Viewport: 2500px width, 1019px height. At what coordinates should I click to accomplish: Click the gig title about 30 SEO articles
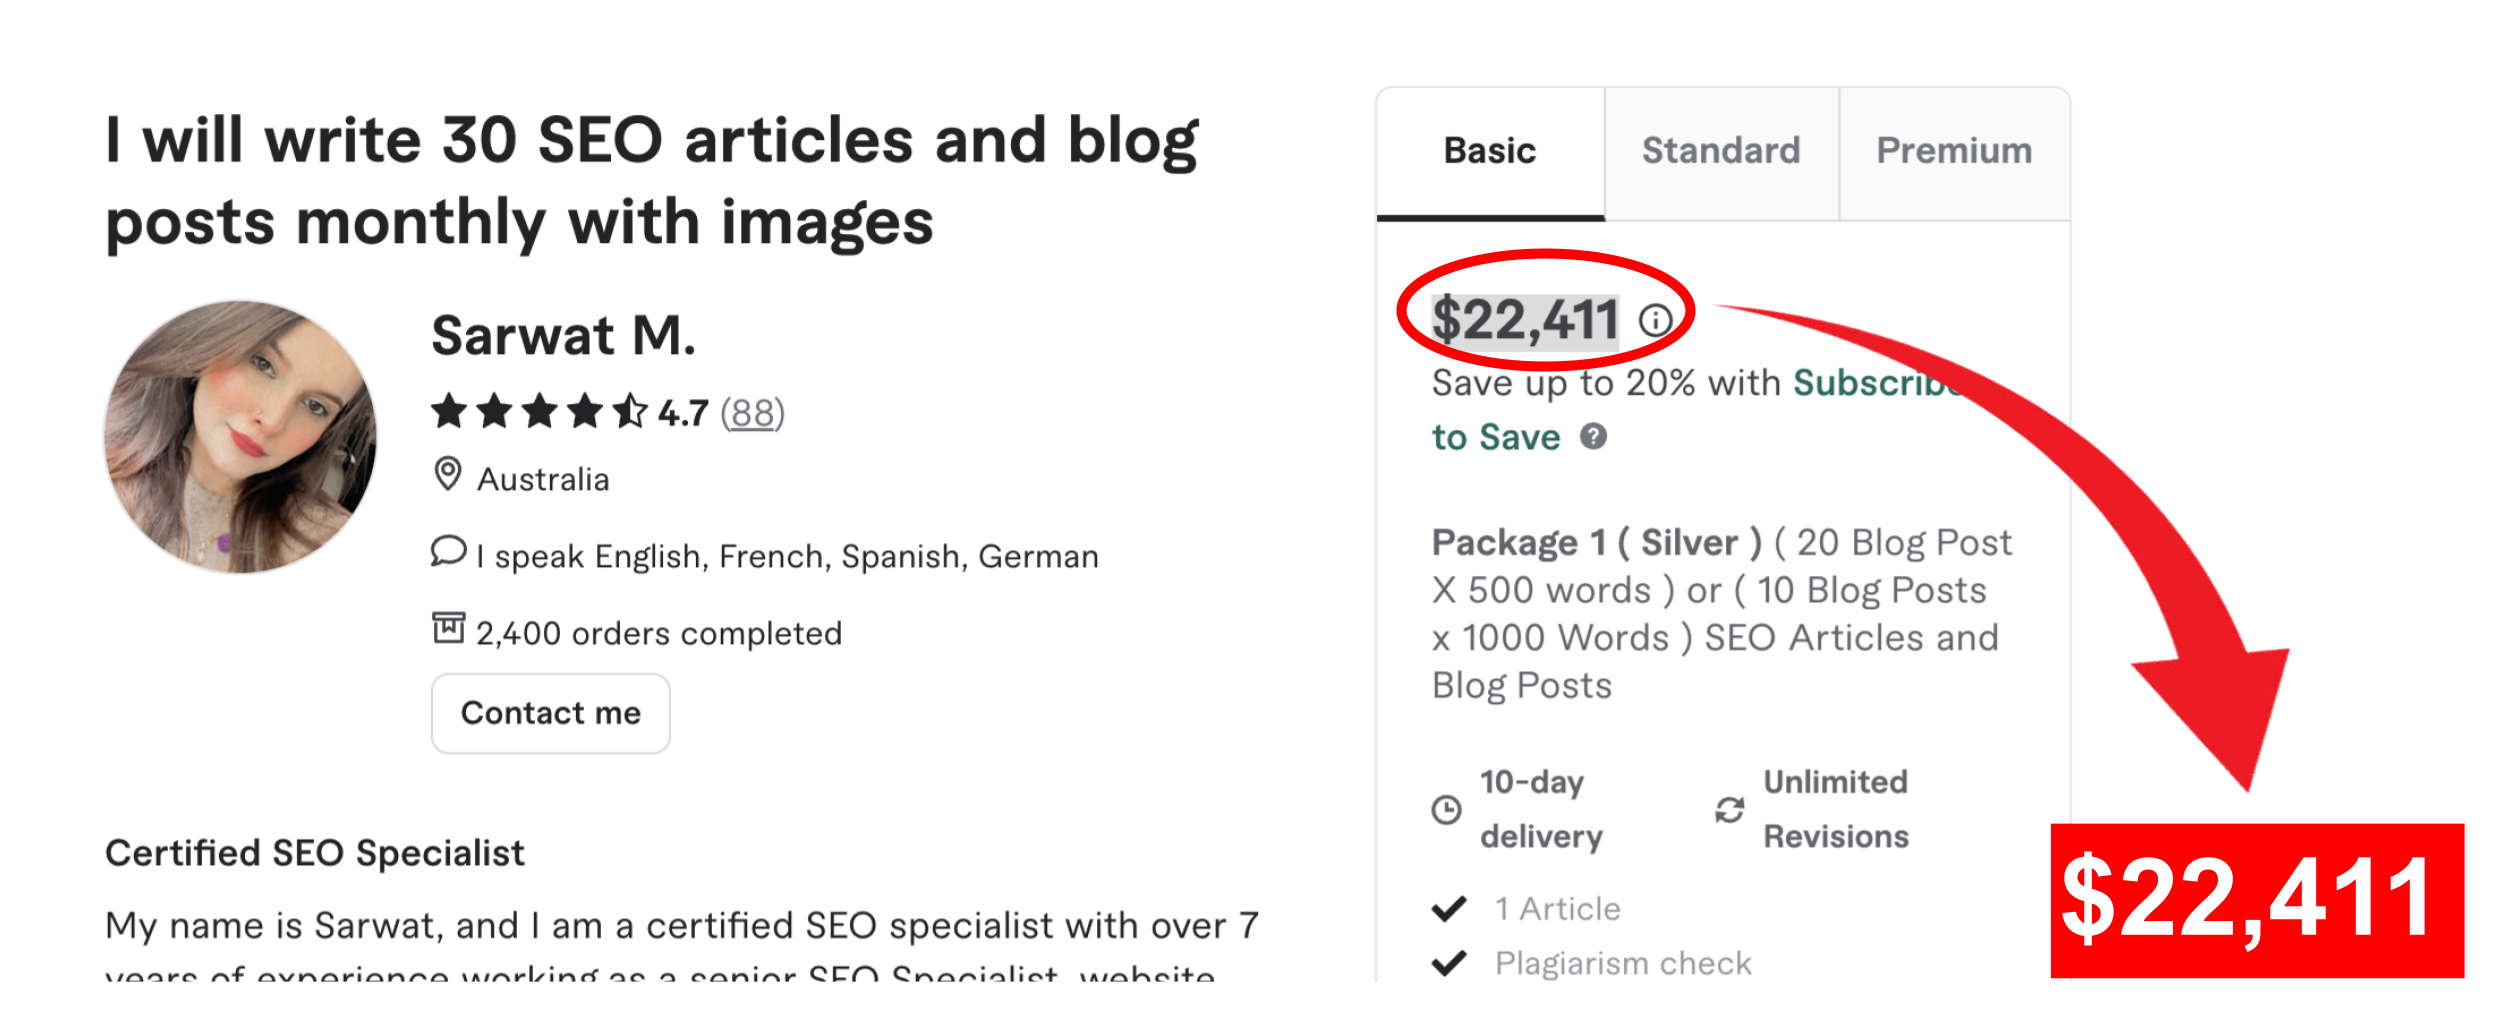pyautogui.click(x=652, y=181)
